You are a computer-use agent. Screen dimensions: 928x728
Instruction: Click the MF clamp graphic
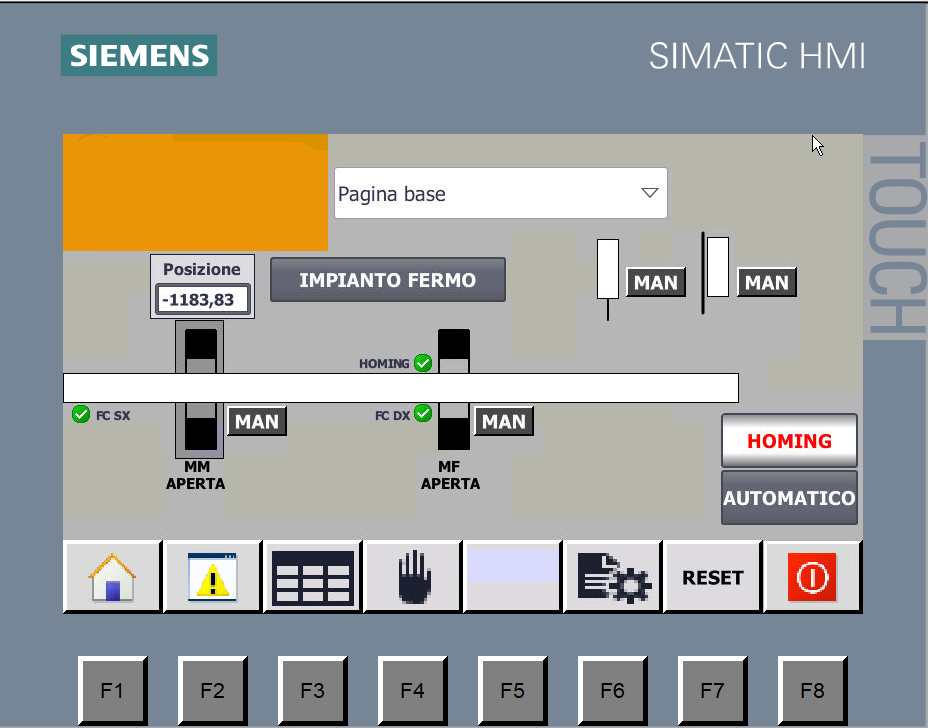454,389
